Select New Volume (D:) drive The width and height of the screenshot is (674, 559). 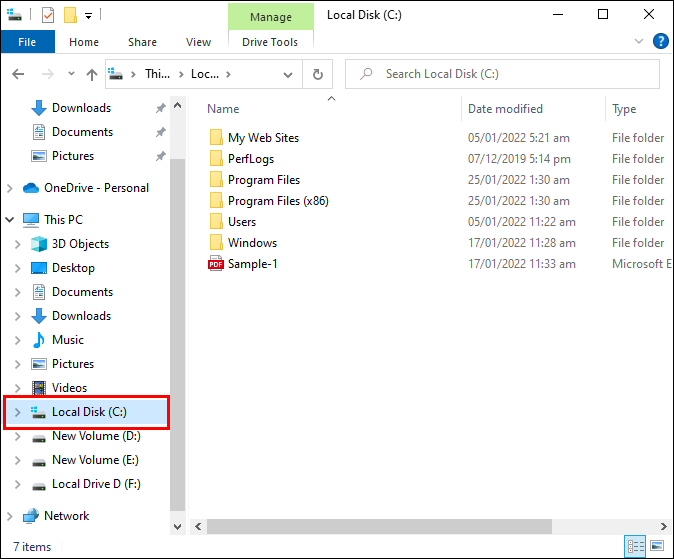(96, 436)
